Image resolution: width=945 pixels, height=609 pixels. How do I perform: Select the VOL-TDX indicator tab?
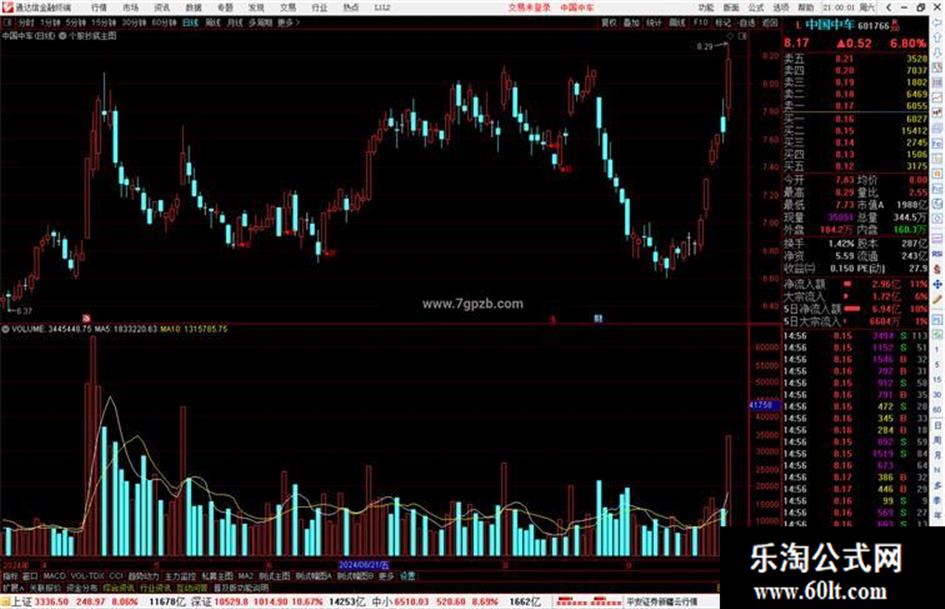pyautogui.click(x=88, y=576)
